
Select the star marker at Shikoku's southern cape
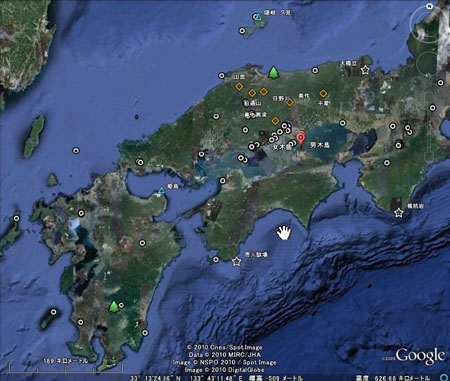[x=237, y=262]
